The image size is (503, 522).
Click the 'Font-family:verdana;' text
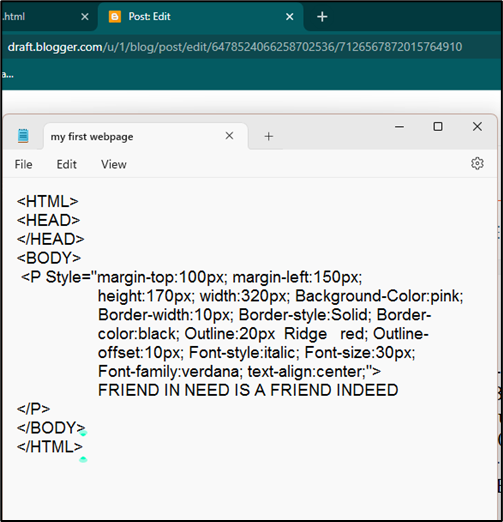pyautogui.click(x=170, y=372)
